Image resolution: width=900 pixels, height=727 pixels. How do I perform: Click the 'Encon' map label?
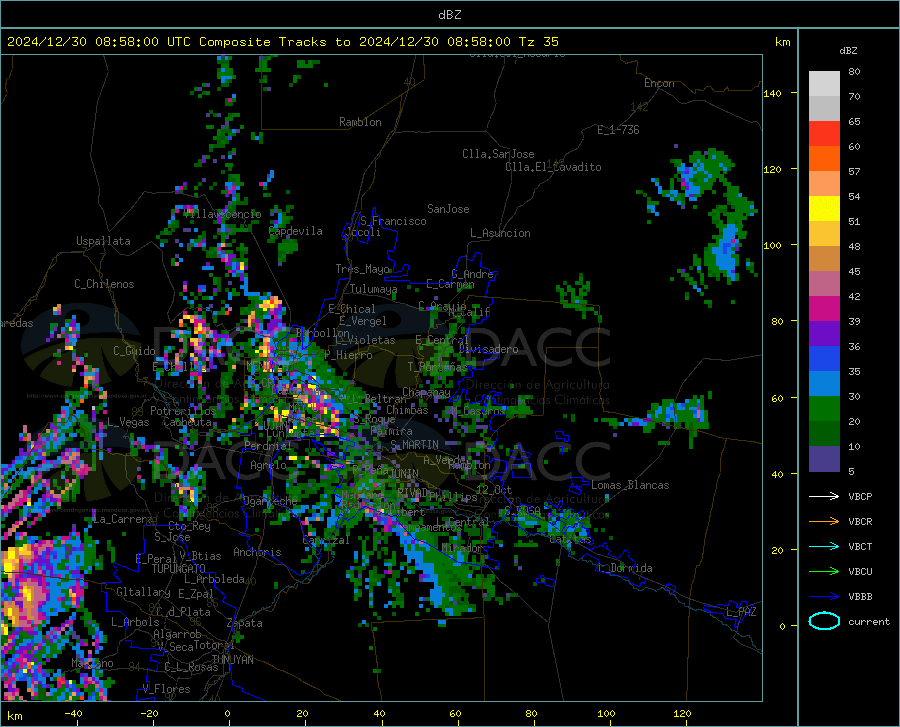pyautogui.click(x=659, y=83)
